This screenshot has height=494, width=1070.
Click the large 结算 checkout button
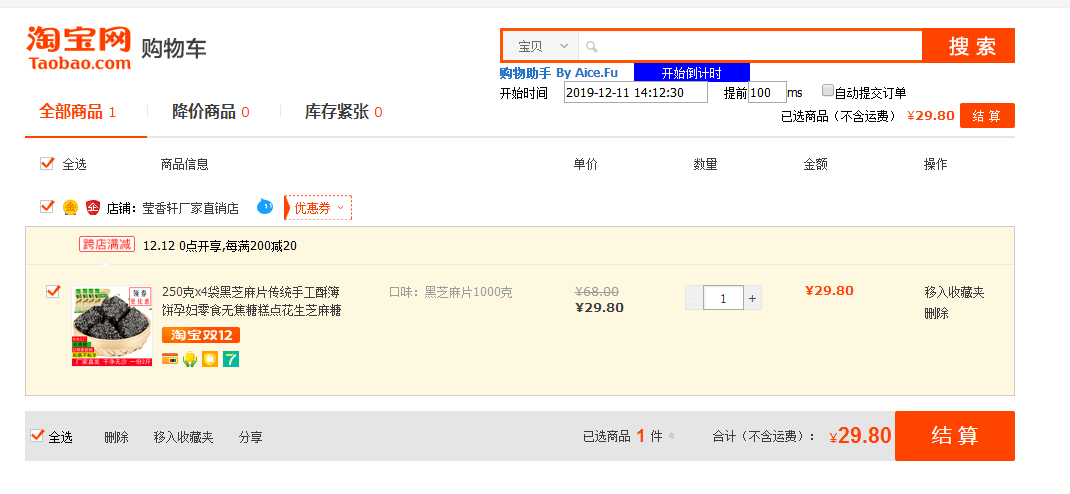pyautogui.click(x=955, y=436)
